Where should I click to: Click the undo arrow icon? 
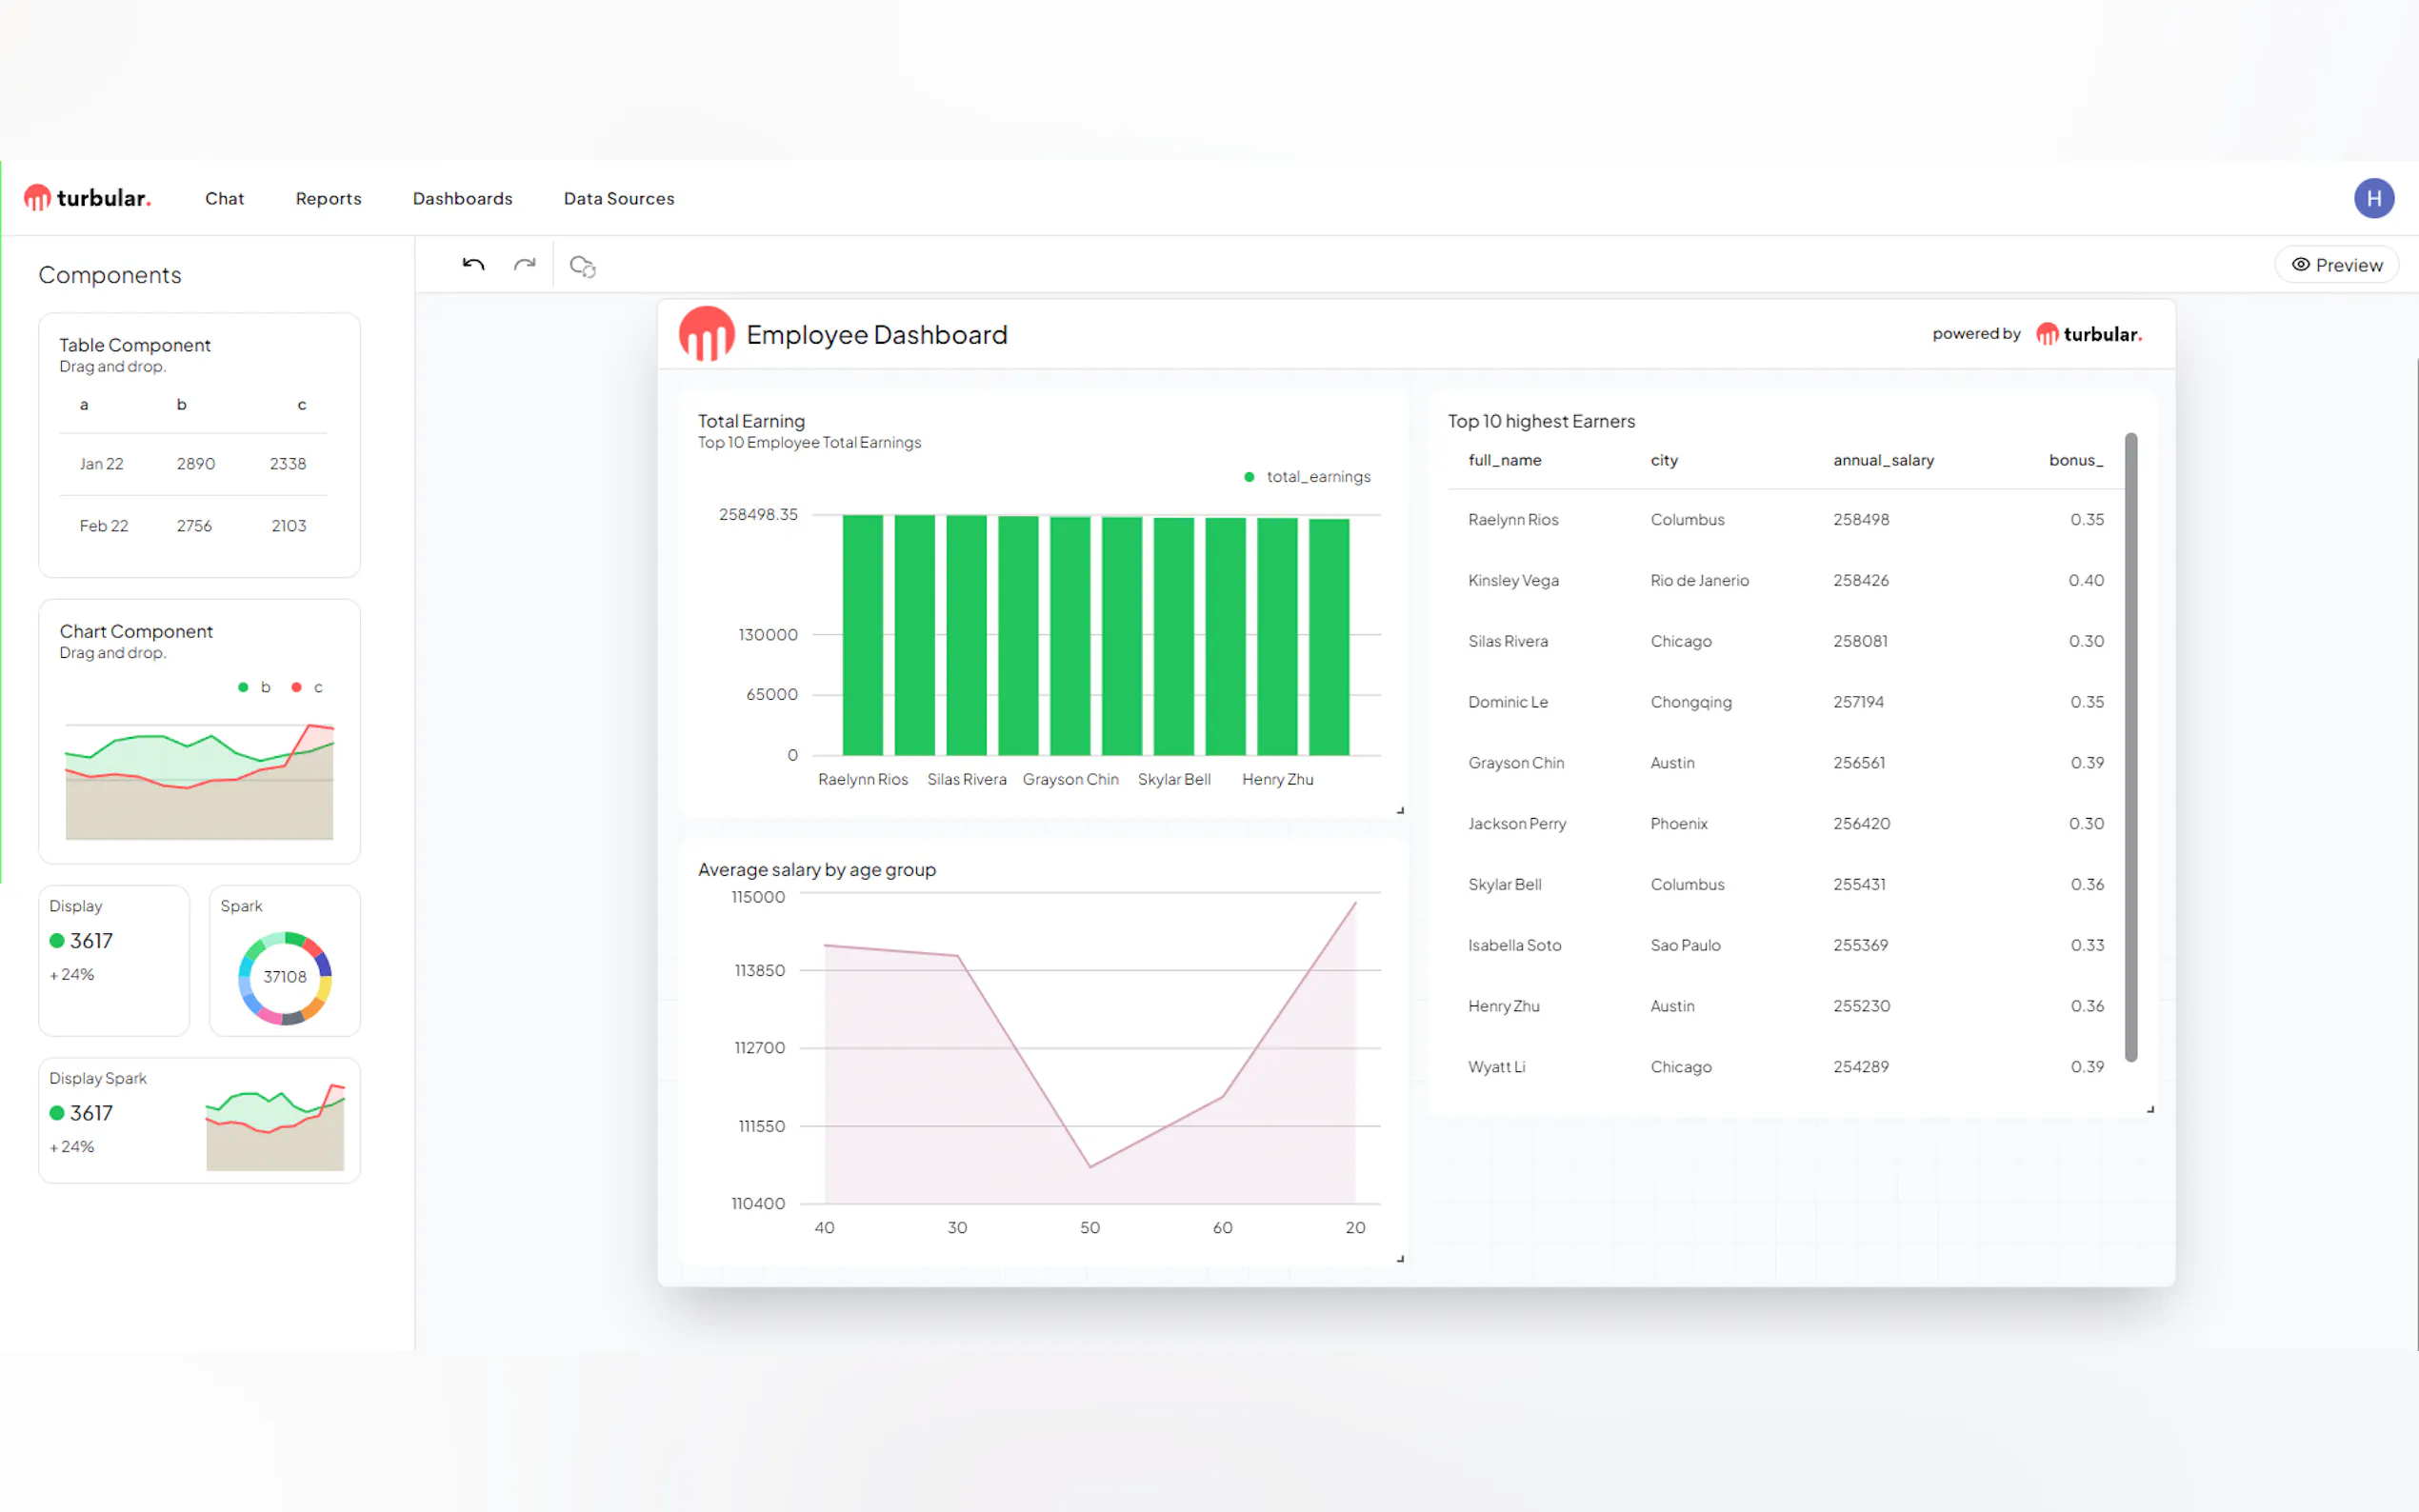[x=473, y=265]
